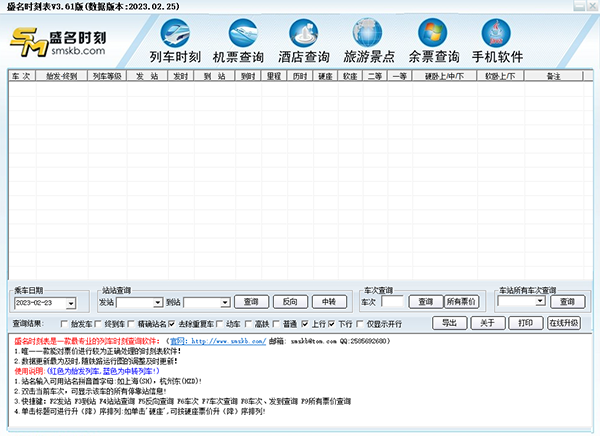Click the 车次 train number input field
600x436 pixels.
pyautogui.click(x=393, y=301)
